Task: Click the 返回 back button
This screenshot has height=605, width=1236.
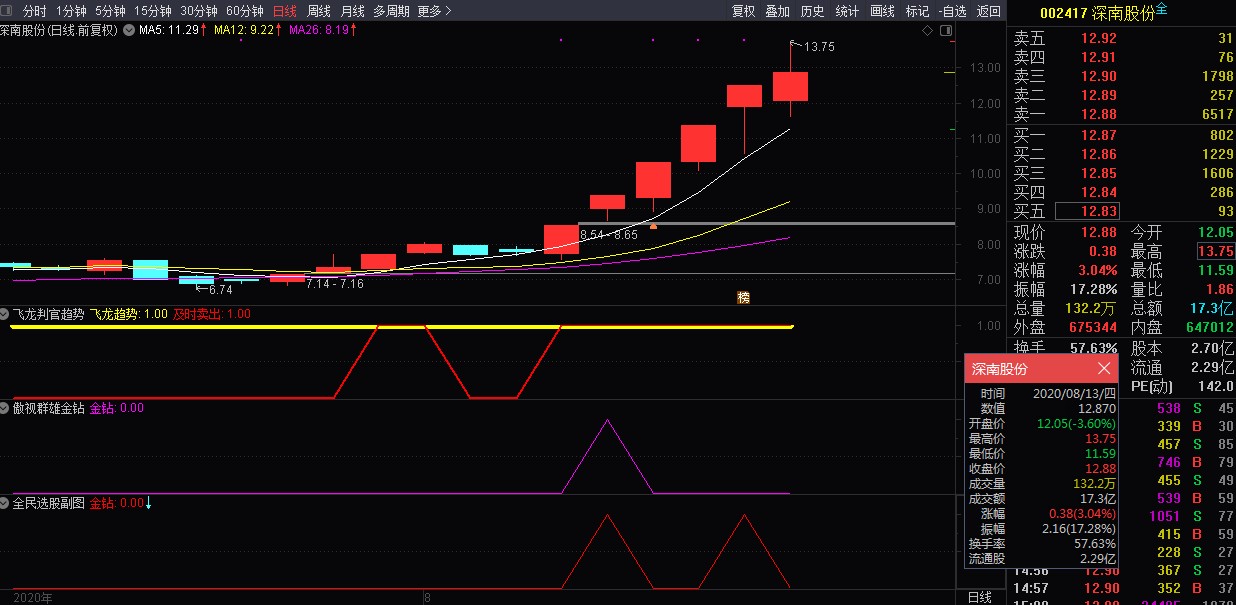Action: (x=988, y=11)
